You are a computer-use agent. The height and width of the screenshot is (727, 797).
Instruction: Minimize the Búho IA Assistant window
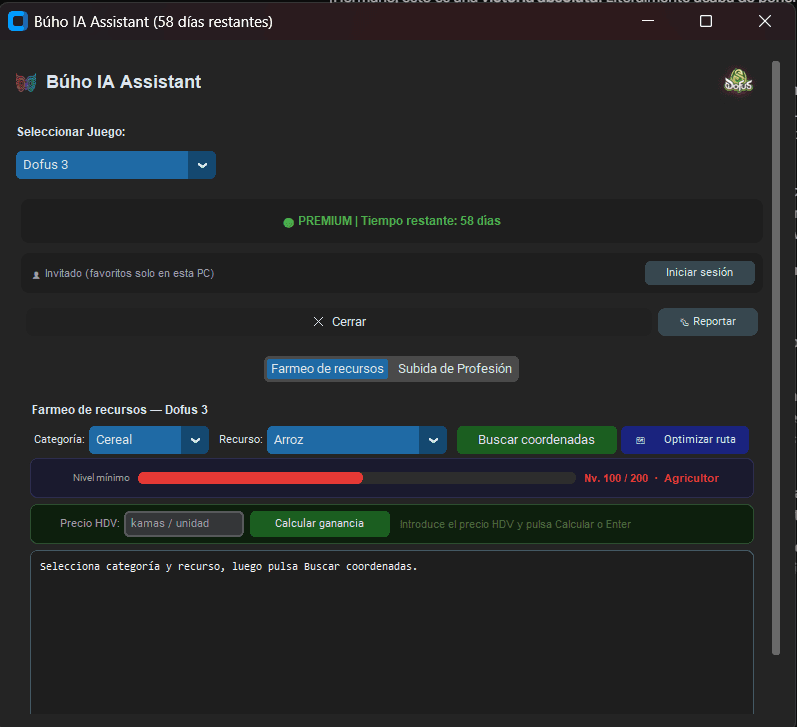point(648,21)
